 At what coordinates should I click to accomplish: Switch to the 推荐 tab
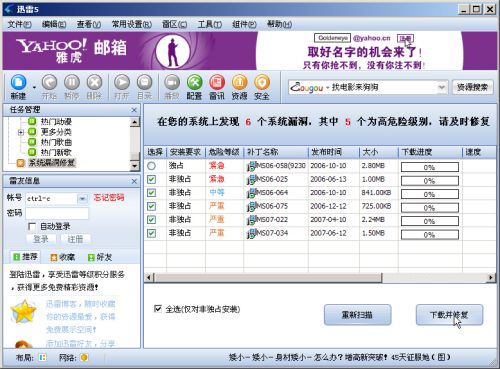pyautogui.click(x=25, y=257)
